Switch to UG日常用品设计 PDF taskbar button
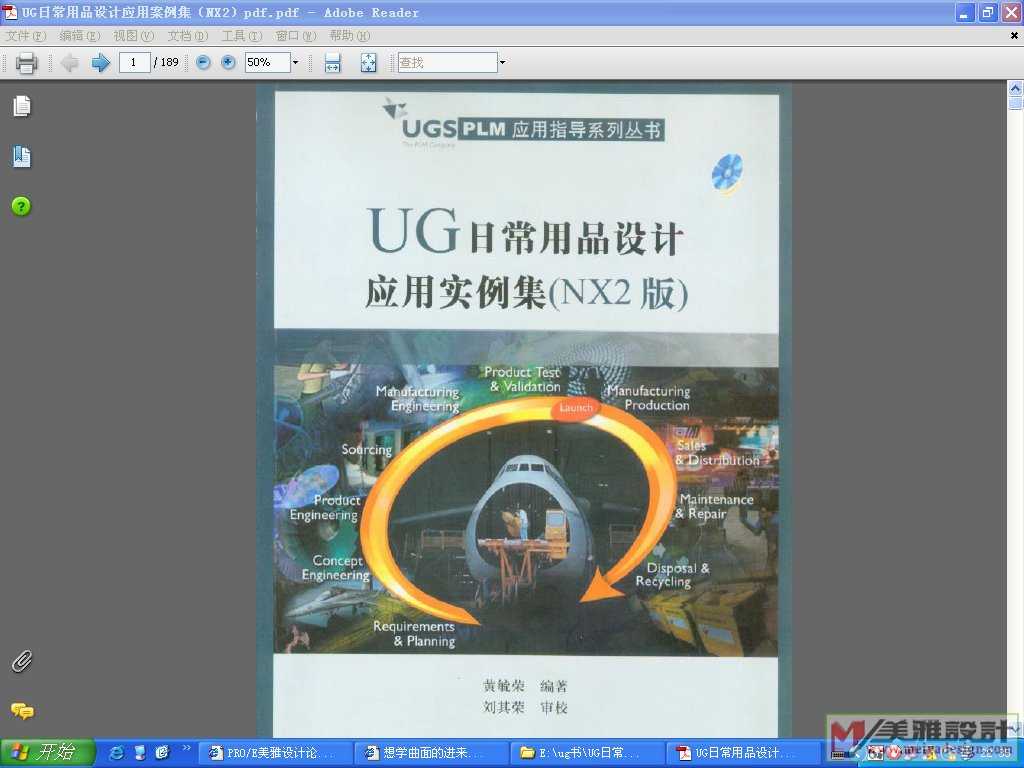 pos(743,753)
